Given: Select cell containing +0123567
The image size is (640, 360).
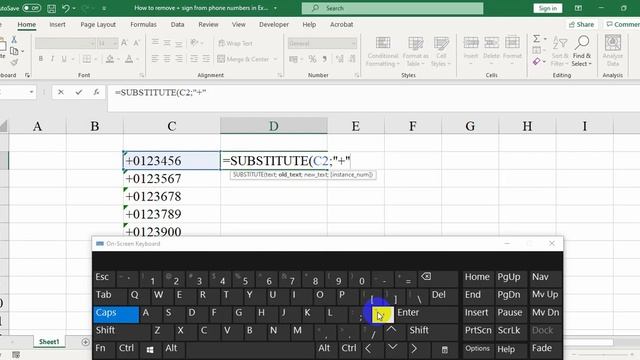Looking at the screenshot, I should click(171, 179).
